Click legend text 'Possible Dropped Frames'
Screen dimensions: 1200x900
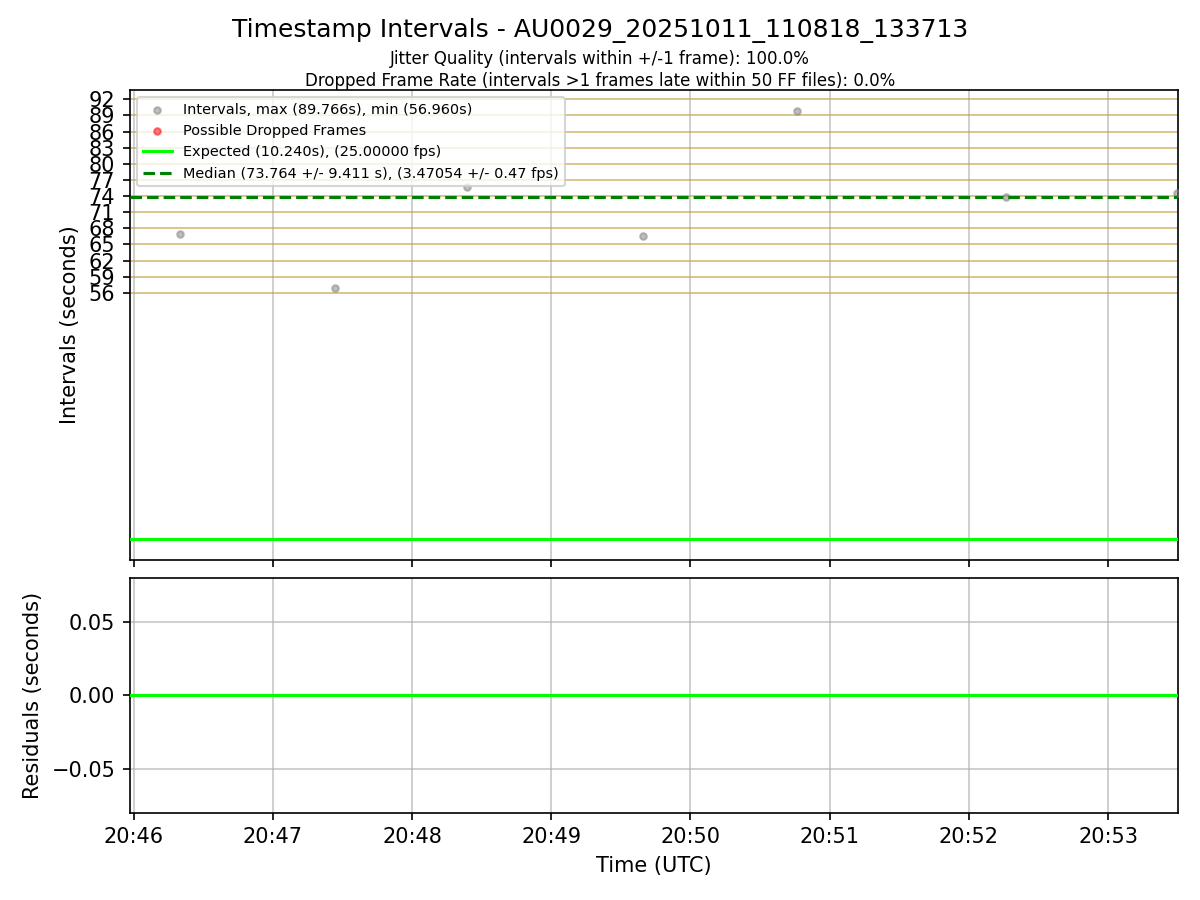[274, 130]
